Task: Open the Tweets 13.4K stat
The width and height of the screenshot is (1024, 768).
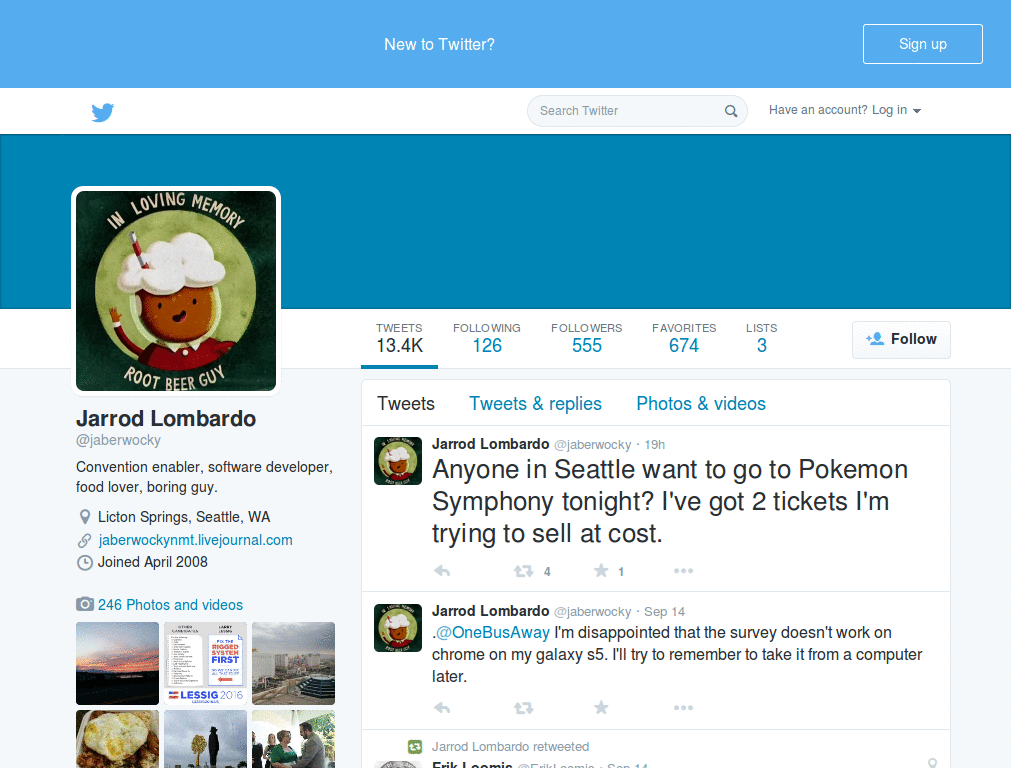Action: (x=399, y=339)
